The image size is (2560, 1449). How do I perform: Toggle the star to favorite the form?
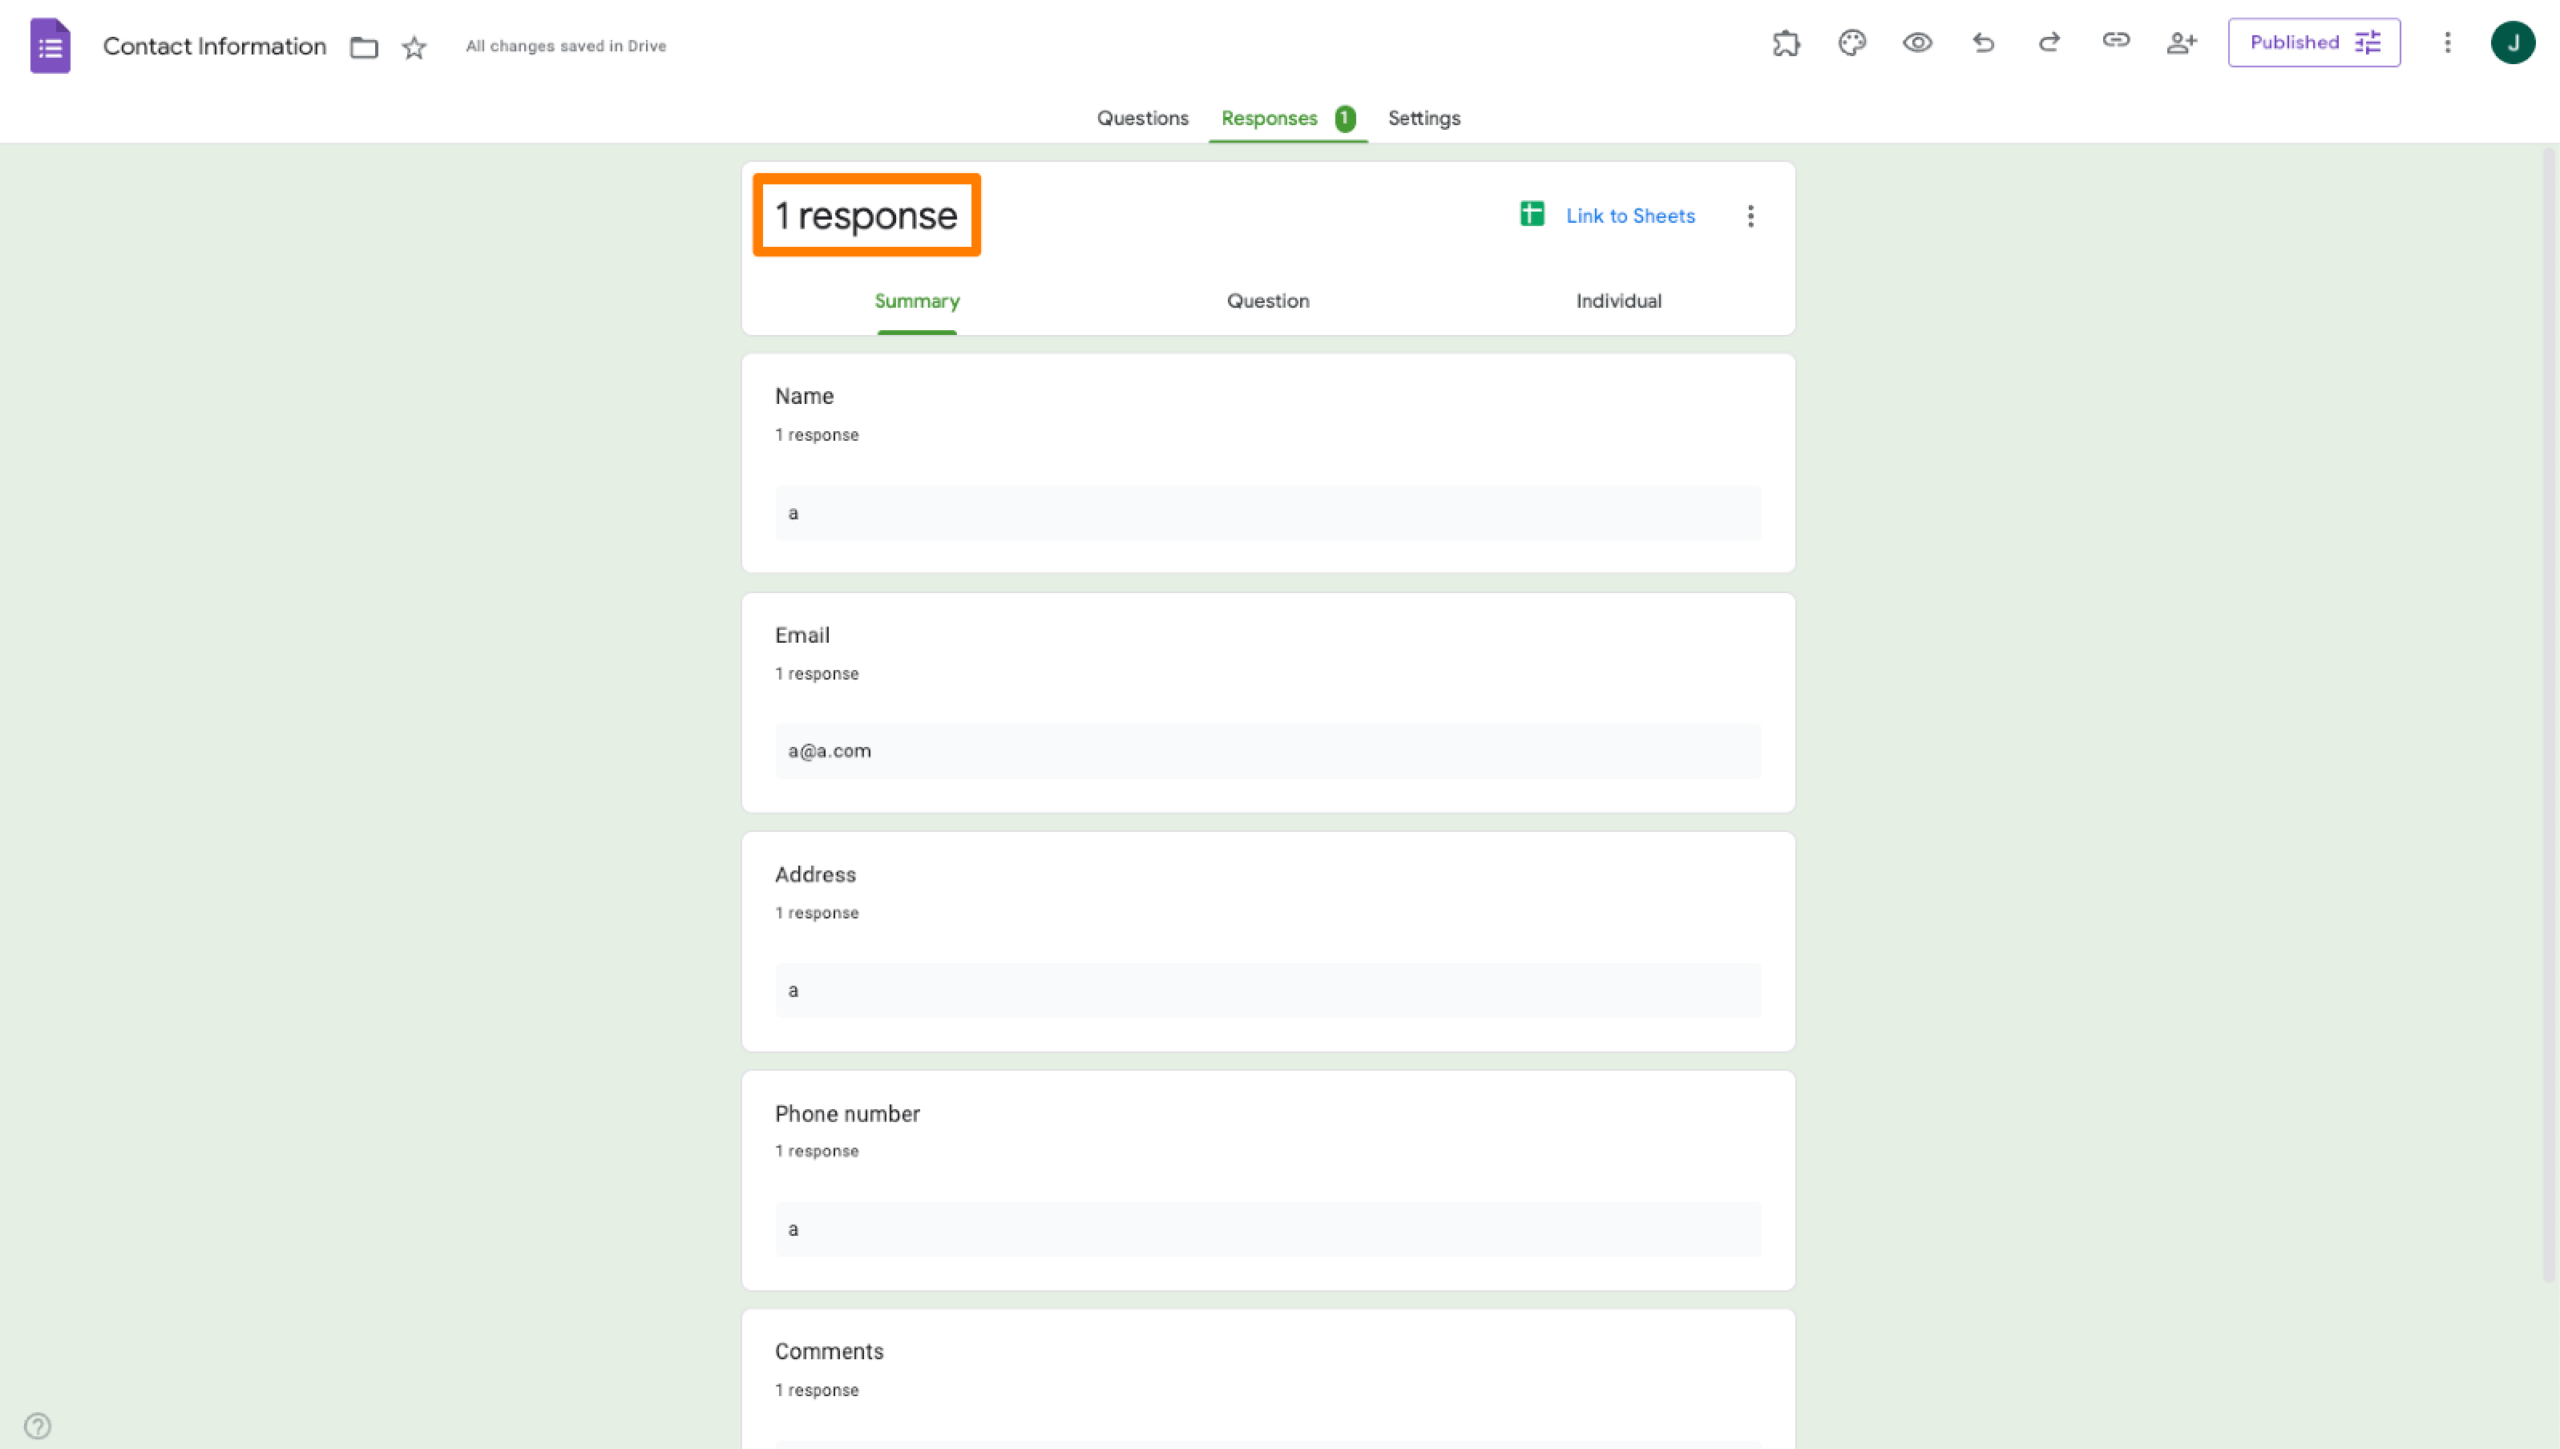coord(413,47)
